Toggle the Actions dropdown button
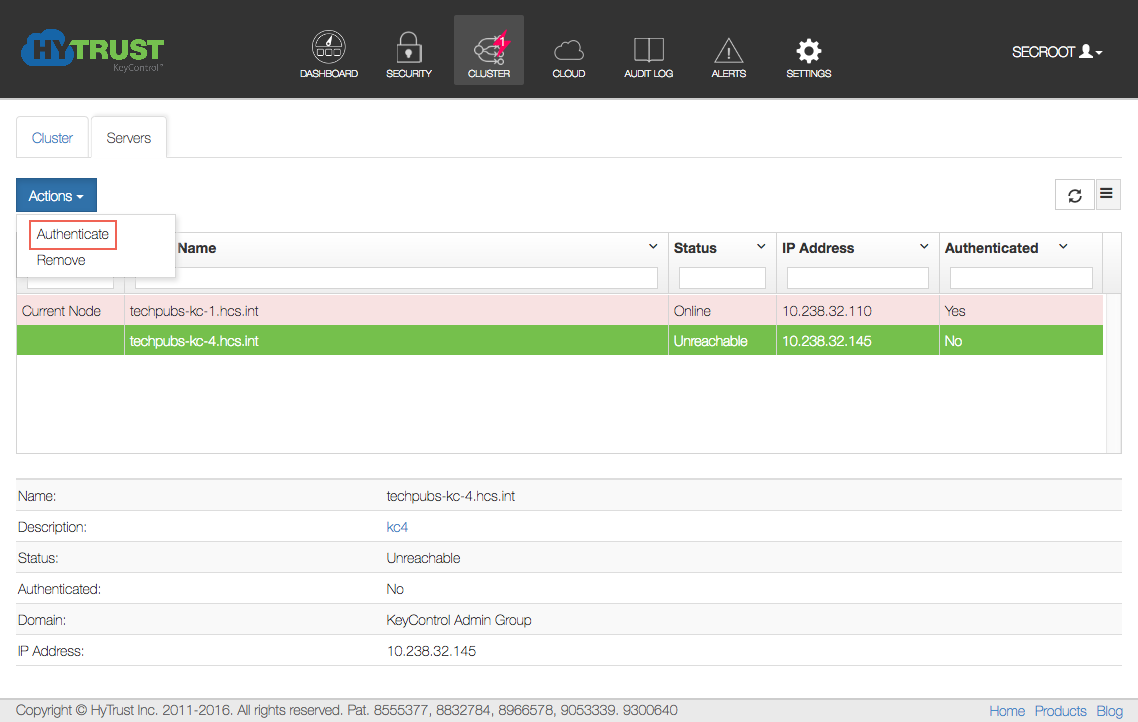Screen dimensions: 1138x722 click(x=56, y=196)
